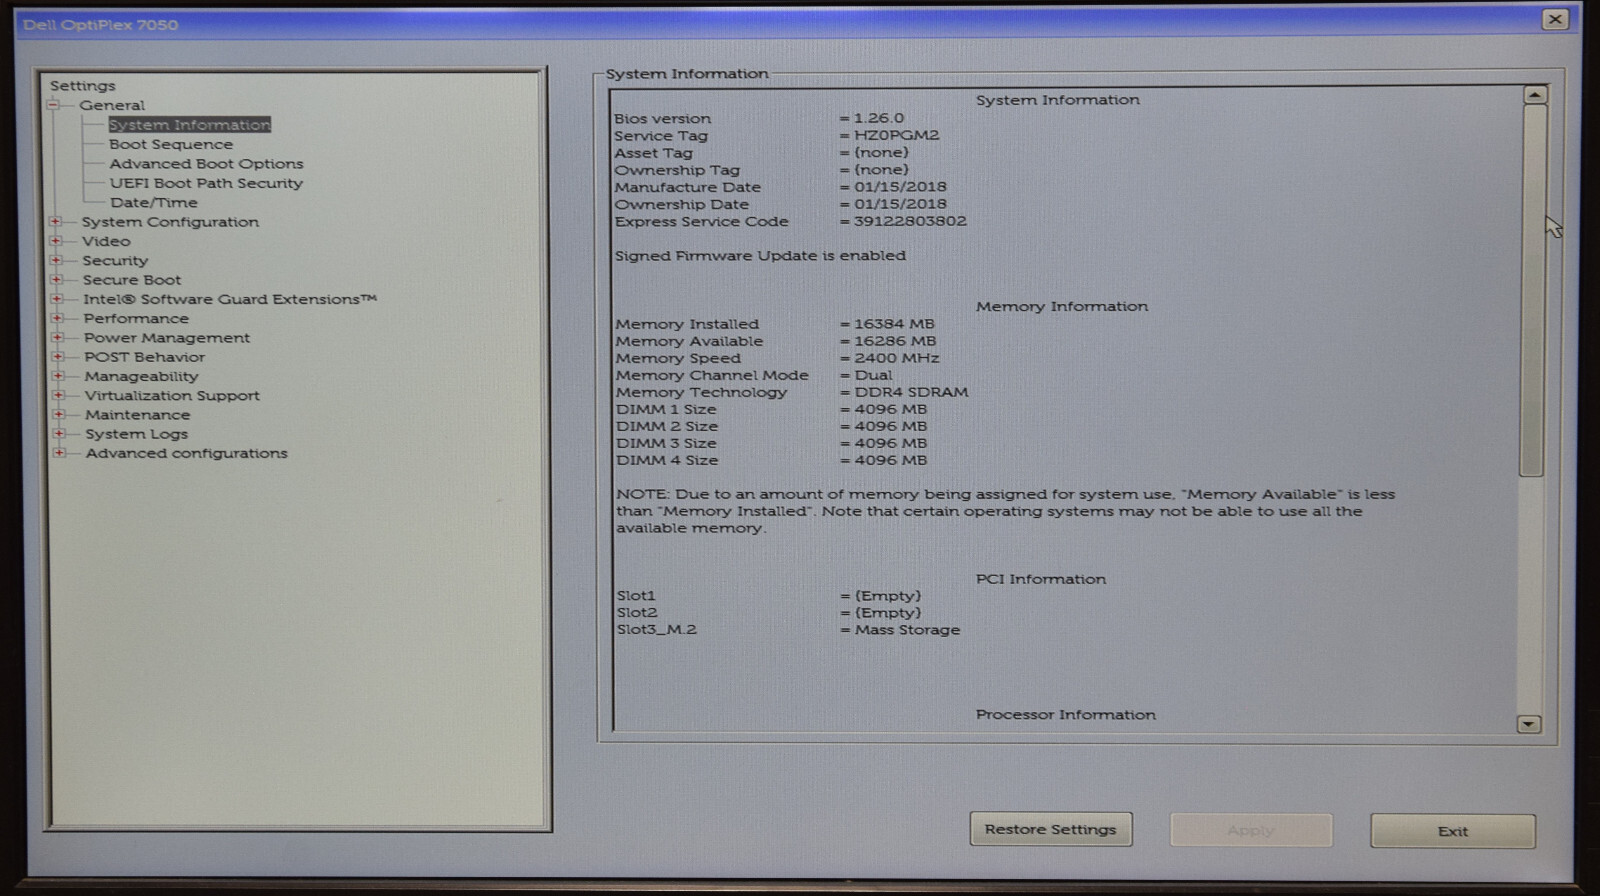
Task: Click the System Information scrollbar thumb
Action: pyautogui.click(x=1533, y=290)
